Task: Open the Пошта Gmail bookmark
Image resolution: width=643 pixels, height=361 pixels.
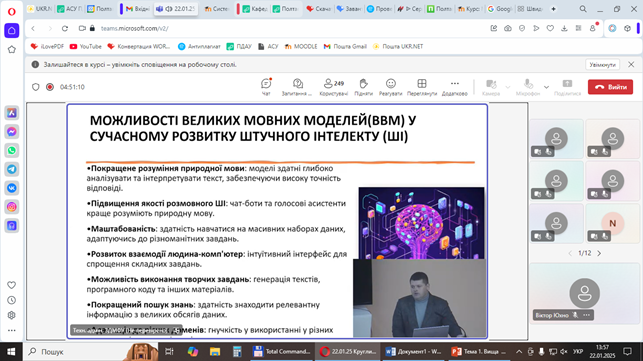Action: (345, 46)
